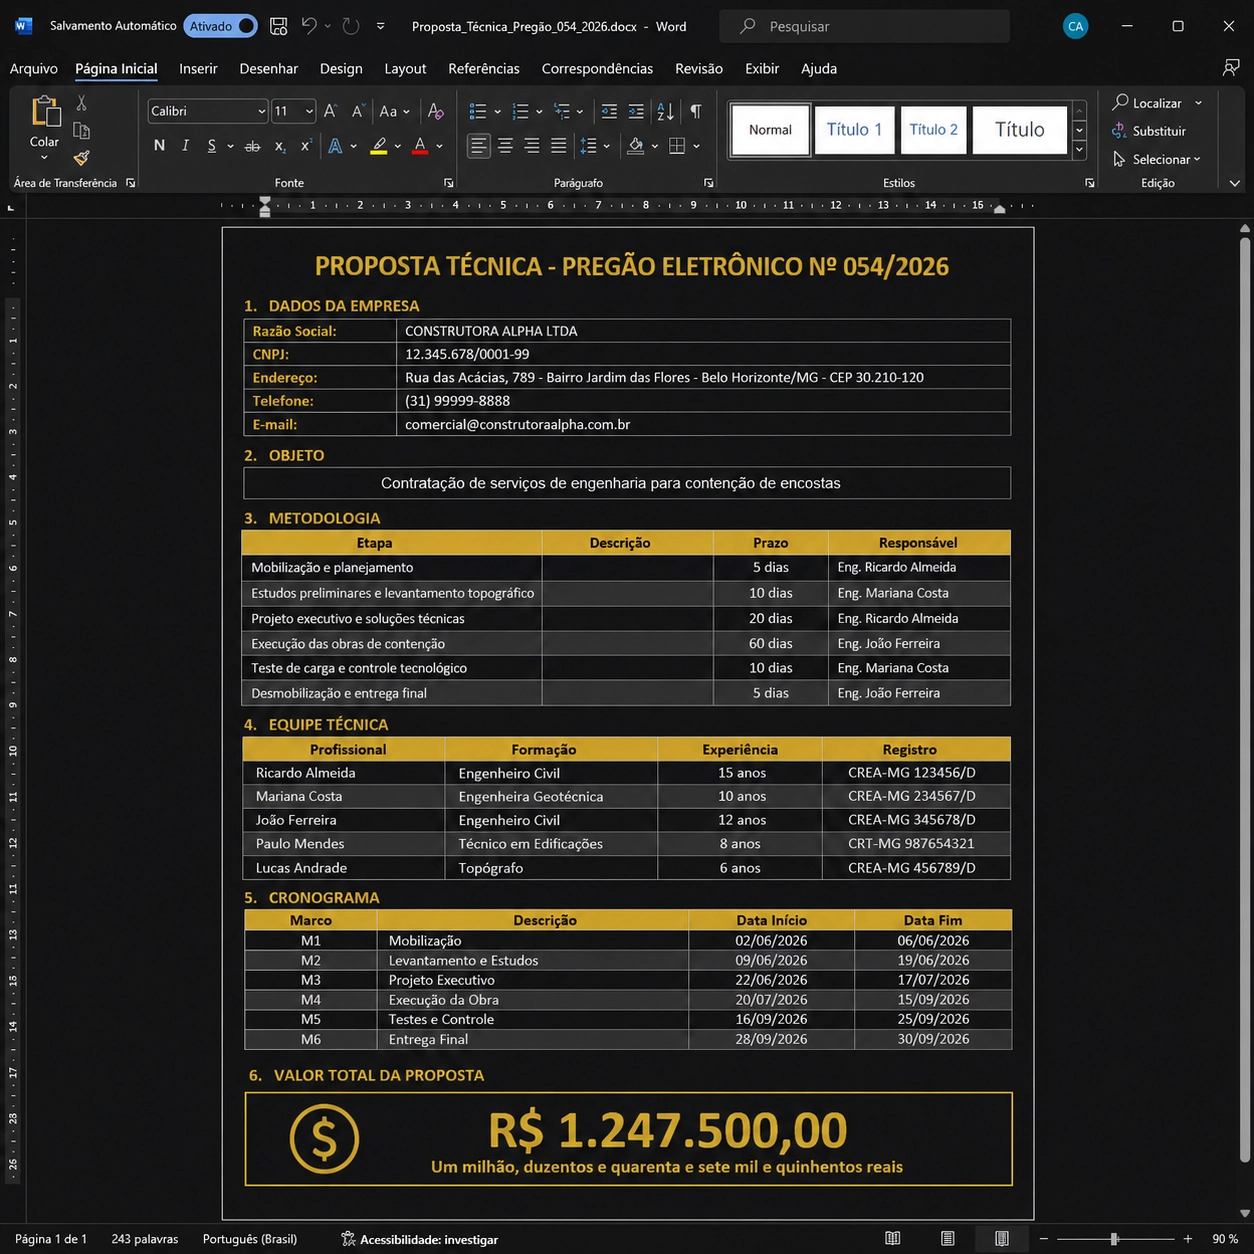
Task: Click the sort A-Z icon
Action: point(665,111)
